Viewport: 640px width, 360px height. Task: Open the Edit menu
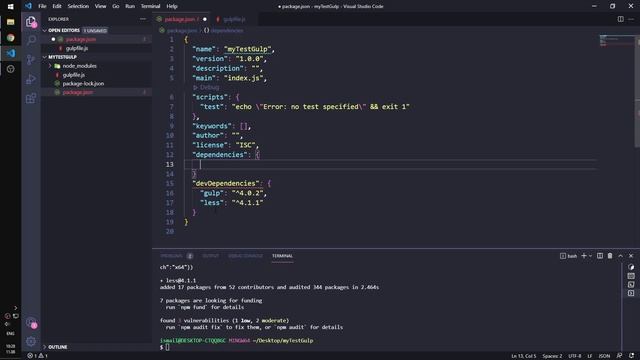(57, 6)
